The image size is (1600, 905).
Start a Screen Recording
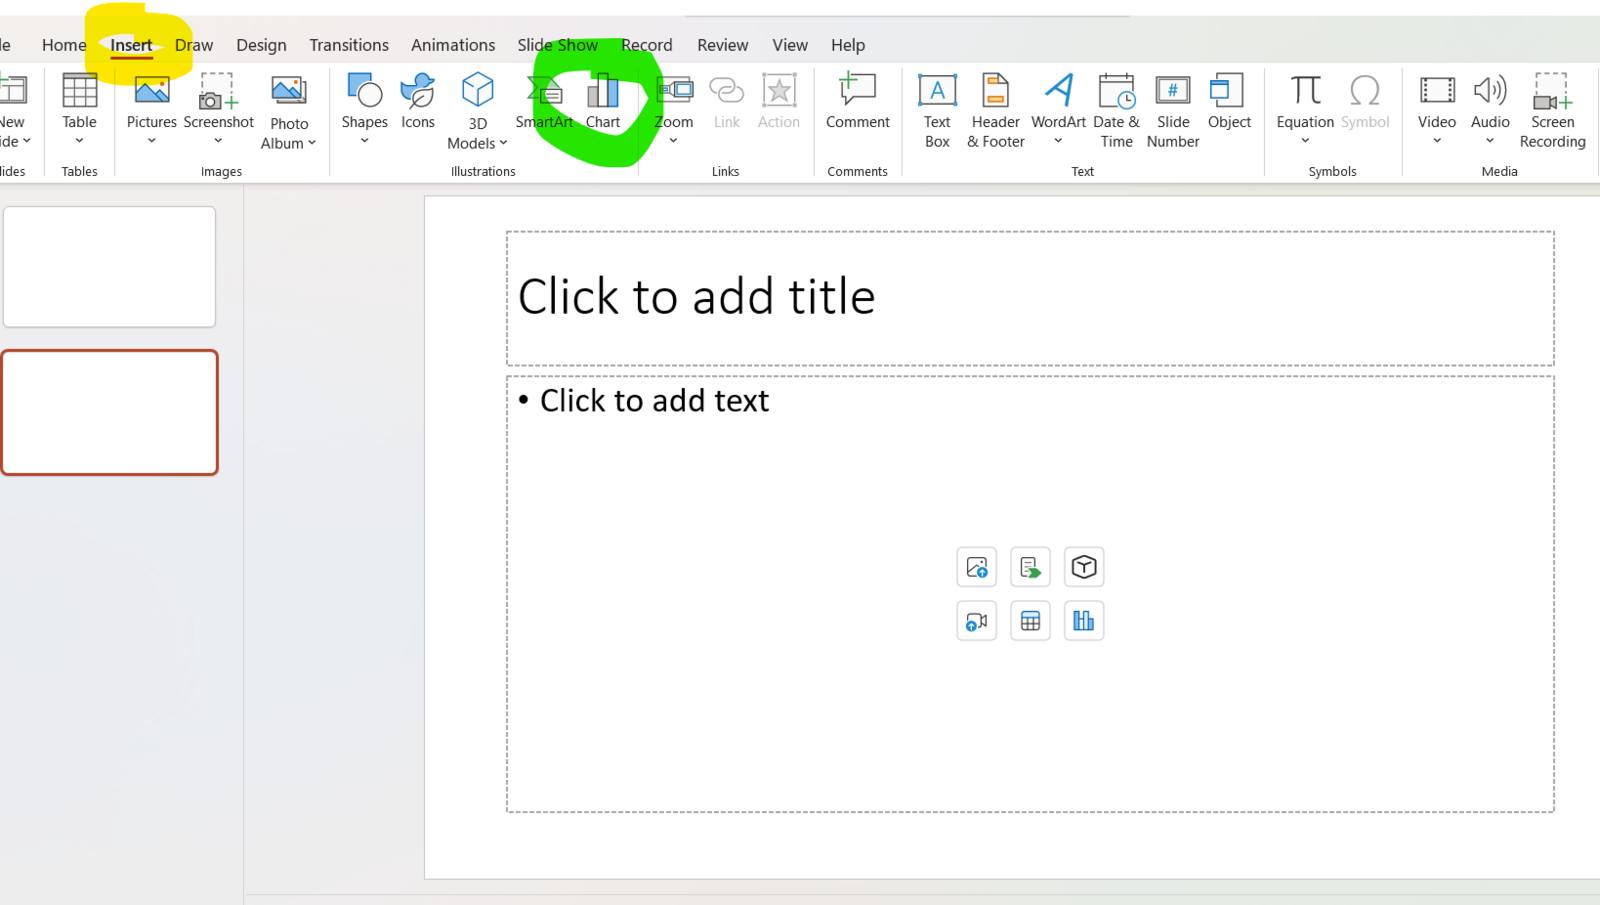pos(1552,110)
